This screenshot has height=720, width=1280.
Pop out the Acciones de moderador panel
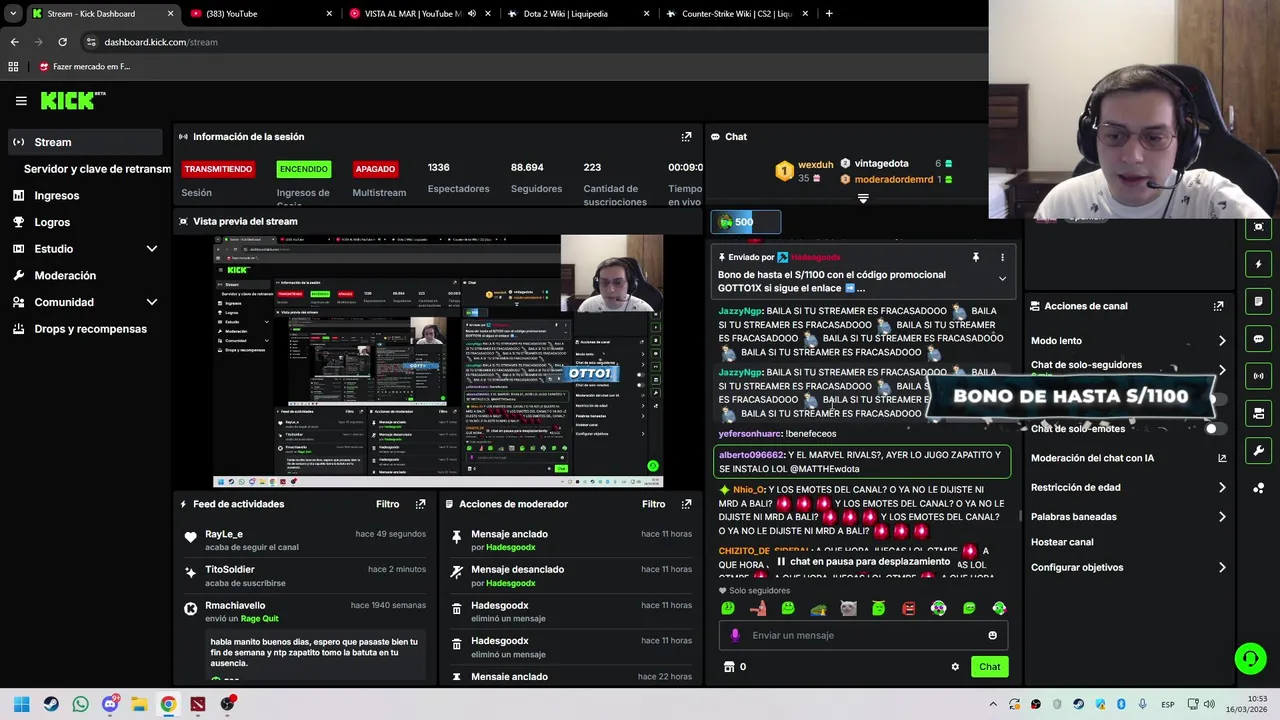[686, 504]
